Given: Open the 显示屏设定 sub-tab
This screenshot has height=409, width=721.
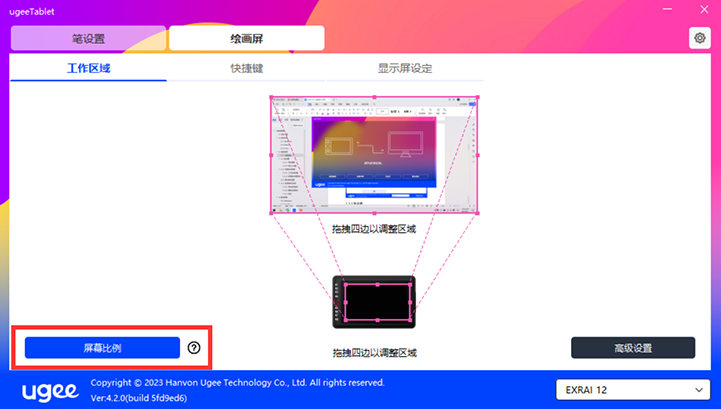Looking at the screenshot, I should (405, 69).
